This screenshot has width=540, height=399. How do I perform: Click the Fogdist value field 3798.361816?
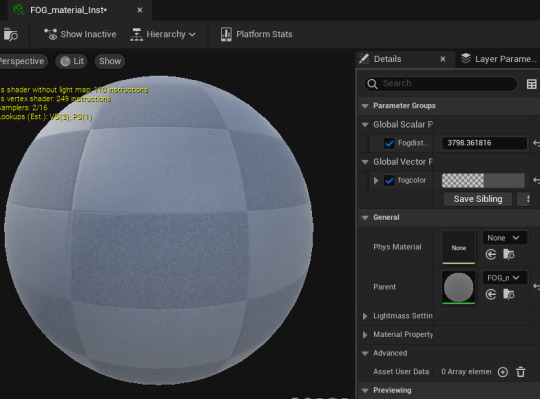click(484, 143)
